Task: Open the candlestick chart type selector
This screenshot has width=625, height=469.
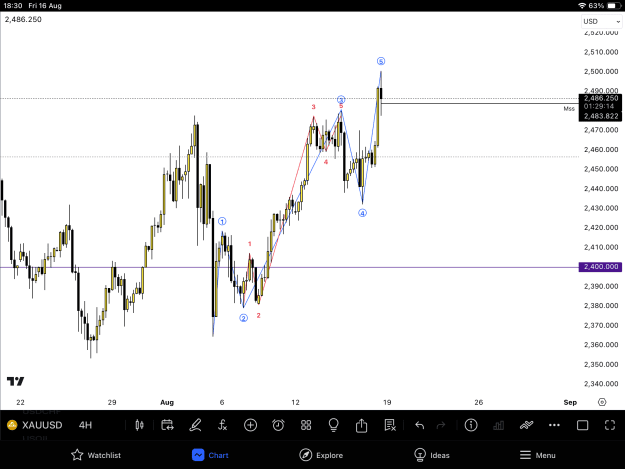Action: (x=139, y=425)
